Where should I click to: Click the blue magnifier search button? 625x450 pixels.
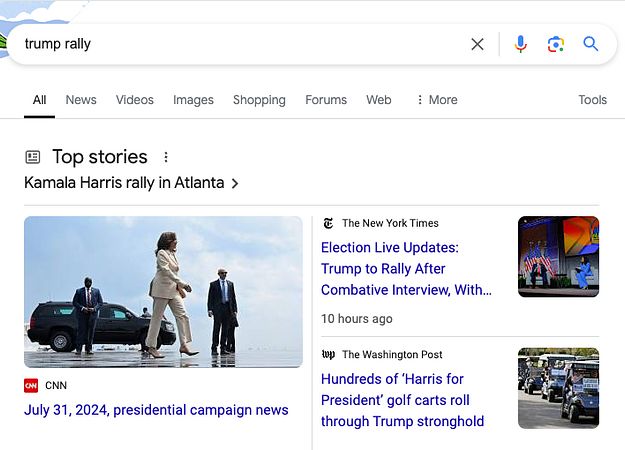(x=591, y=44)
